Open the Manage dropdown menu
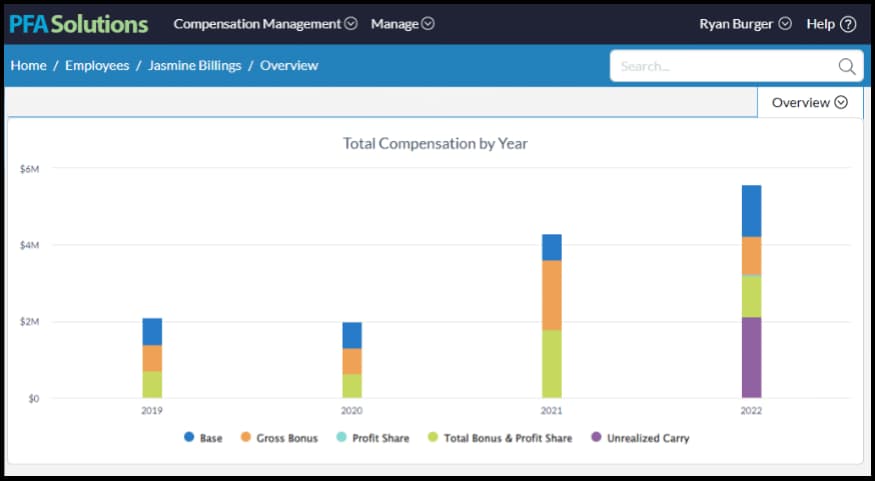The width and height of the screenshot is (875, 481). [402, 24]
